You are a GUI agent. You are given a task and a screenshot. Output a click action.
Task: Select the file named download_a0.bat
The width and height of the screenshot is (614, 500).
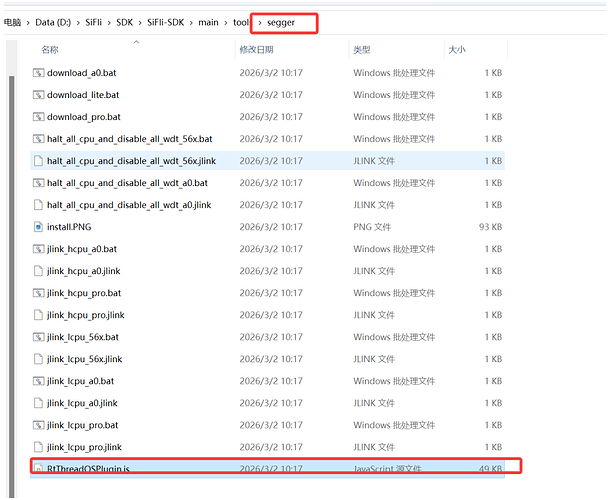point(81,73)
